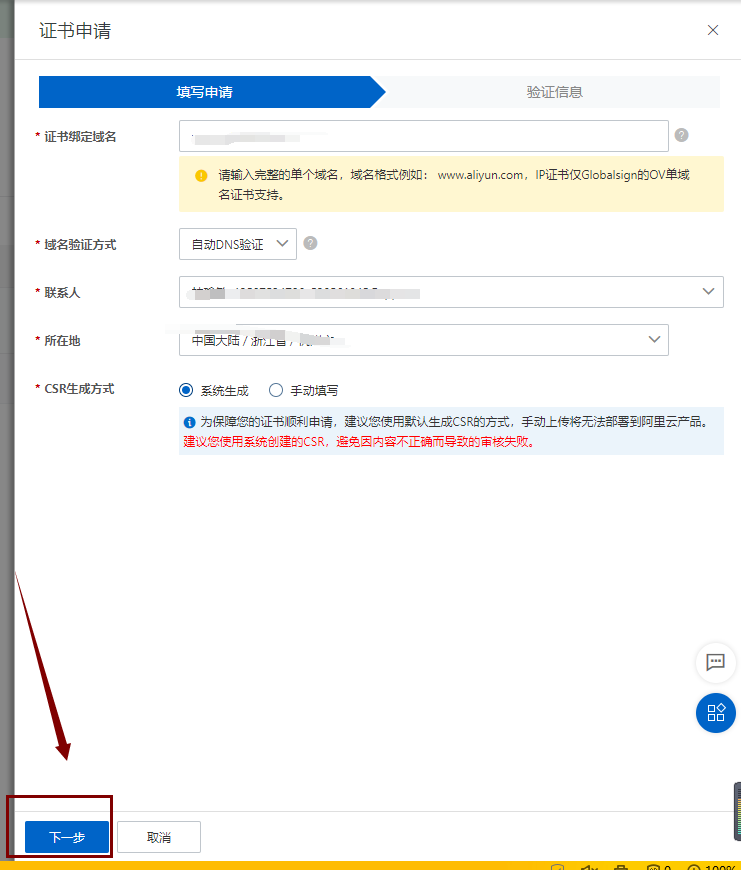Expand the 所在地 region selector
This screenshot has height=870, width=741.
[x=423, y=340]
